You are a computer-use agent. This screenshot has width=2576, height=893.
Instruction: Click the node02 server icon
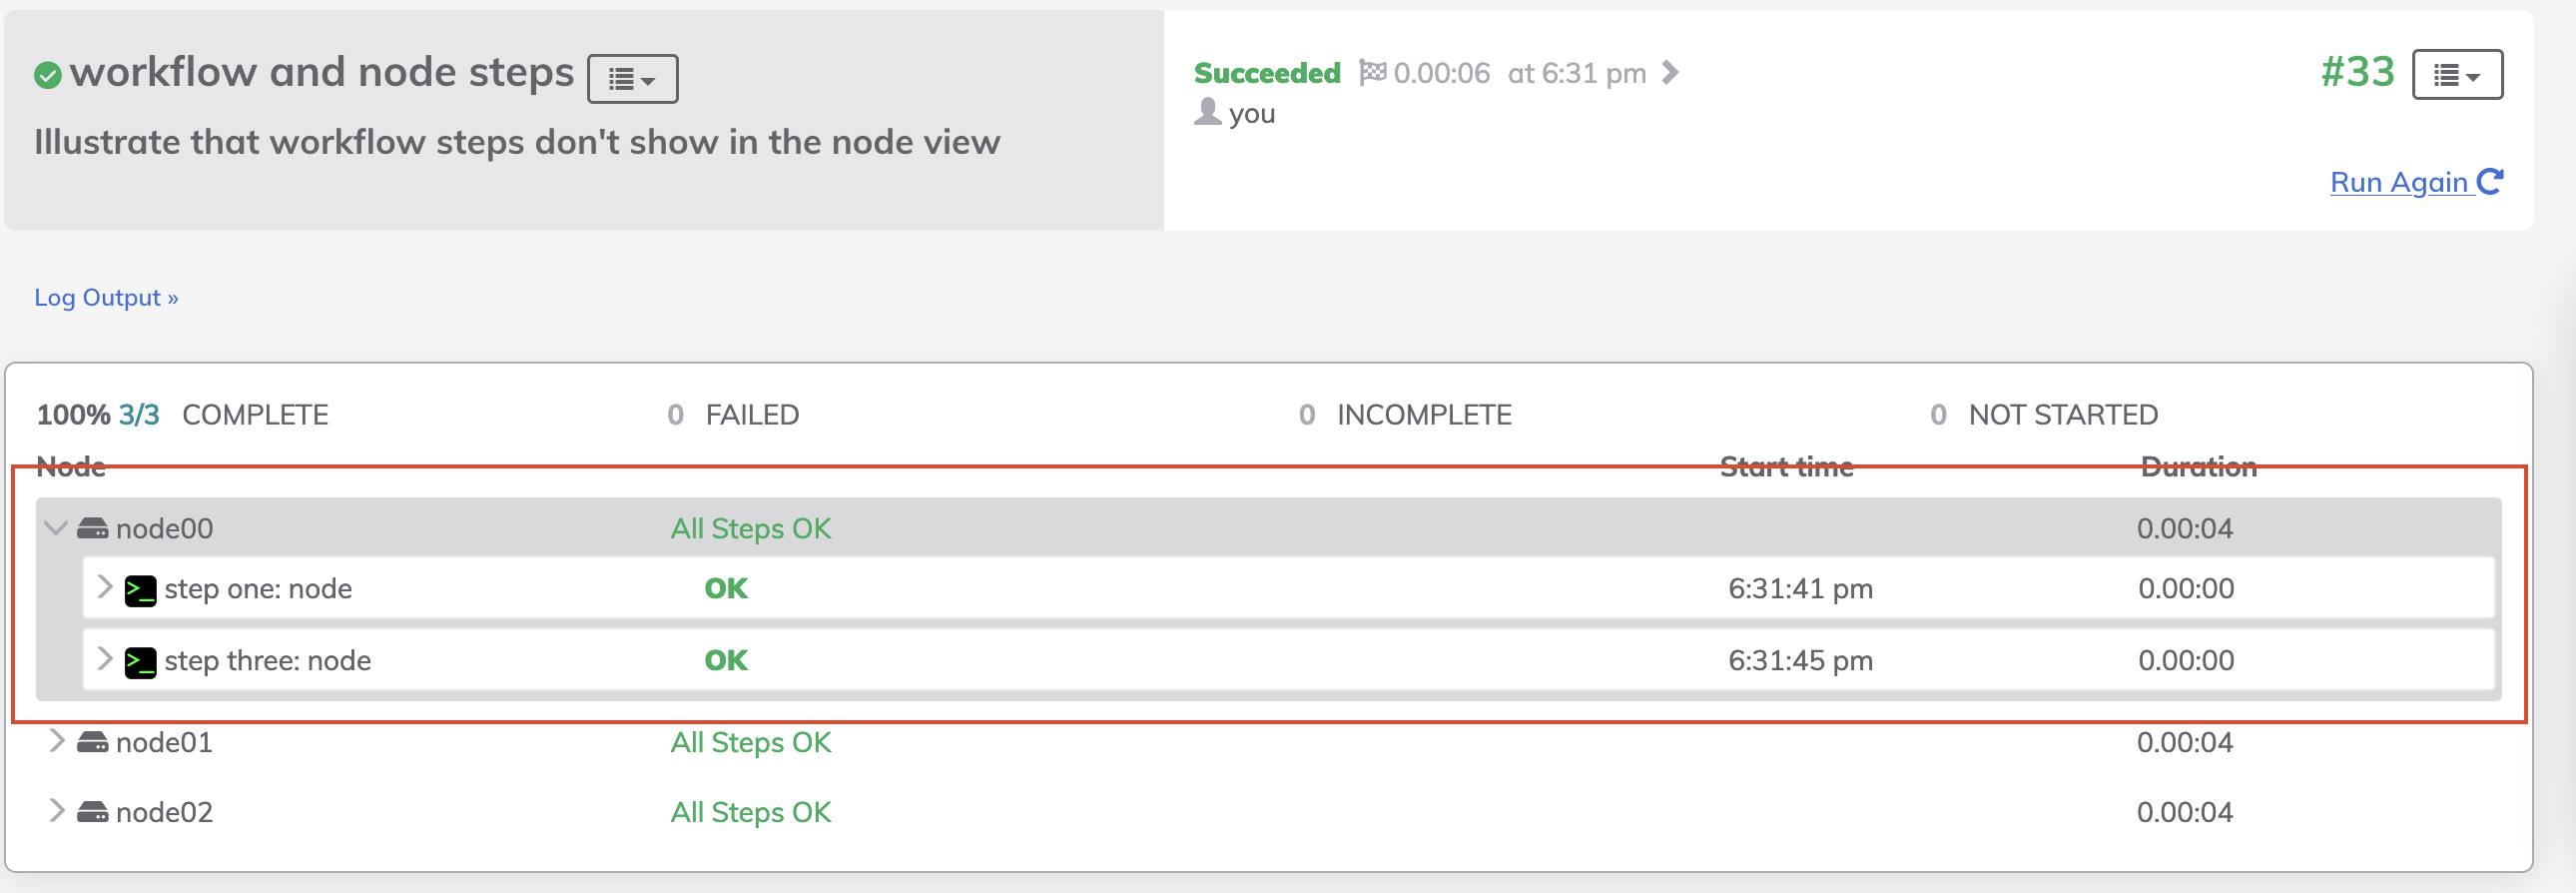coord(93,812)
